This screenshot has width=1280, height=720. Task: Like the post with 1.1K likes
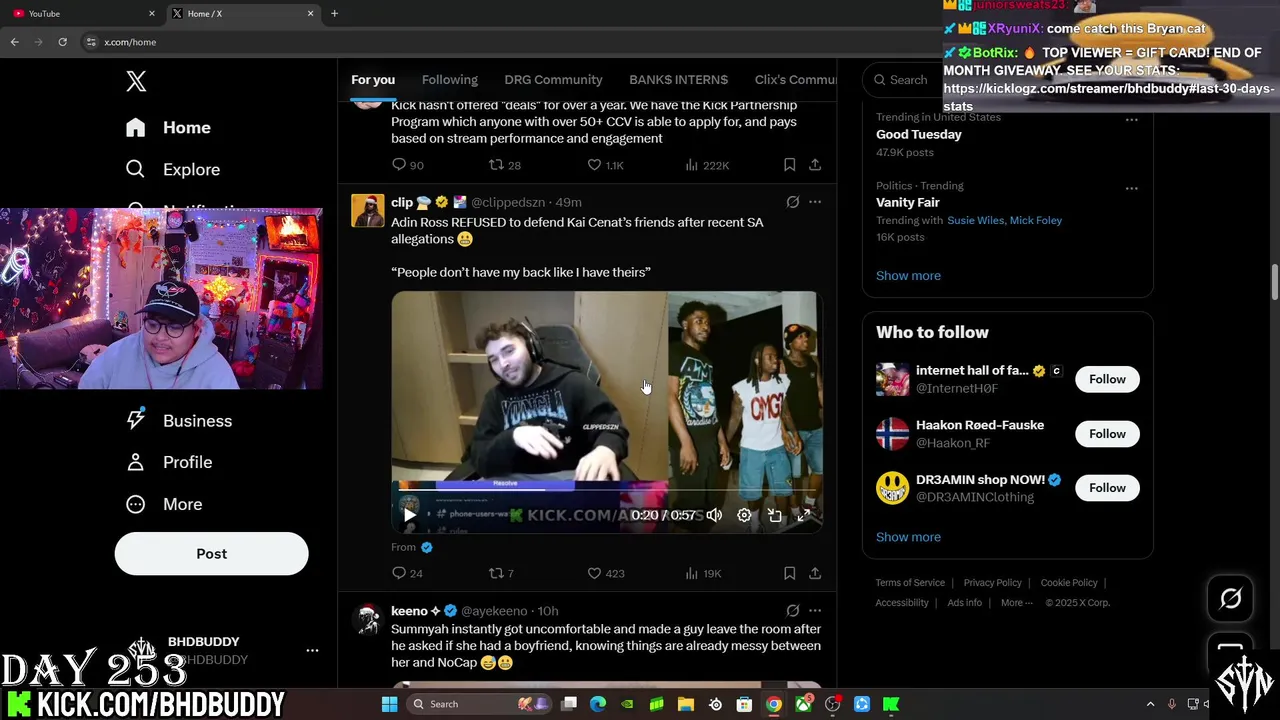tap(604, 165)
